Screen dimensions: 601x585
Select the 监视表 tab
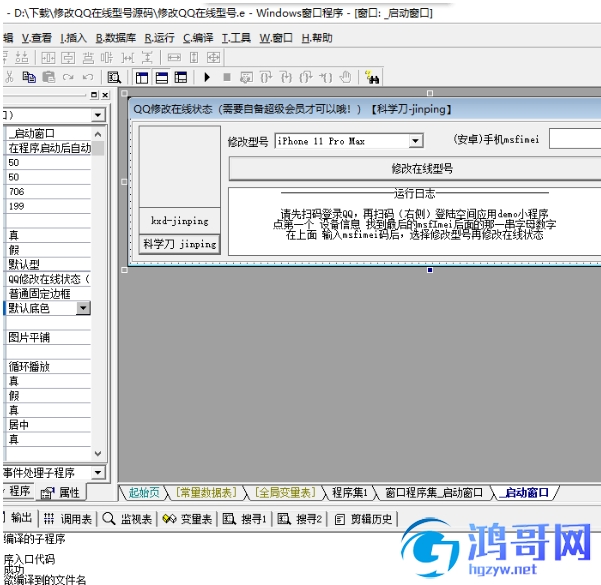(x=127, y=519)
